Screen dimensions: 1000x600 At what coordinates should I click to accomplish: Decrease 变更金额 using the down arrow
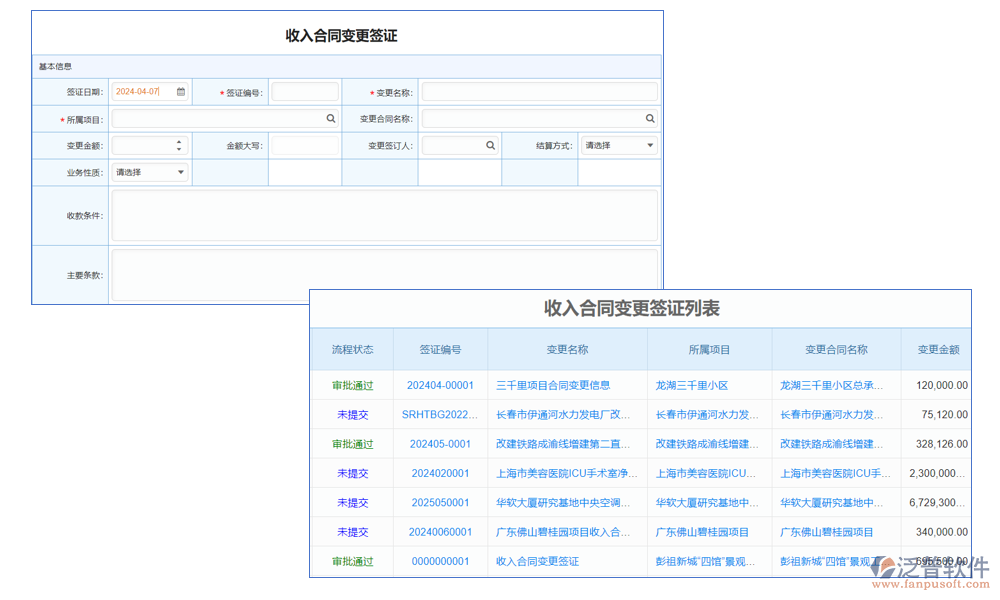178,148
